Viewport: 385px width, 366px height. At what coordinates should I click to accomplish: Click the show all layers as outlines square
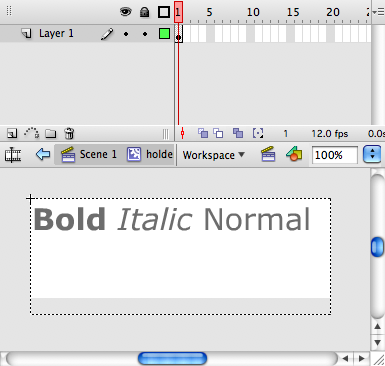164,12
